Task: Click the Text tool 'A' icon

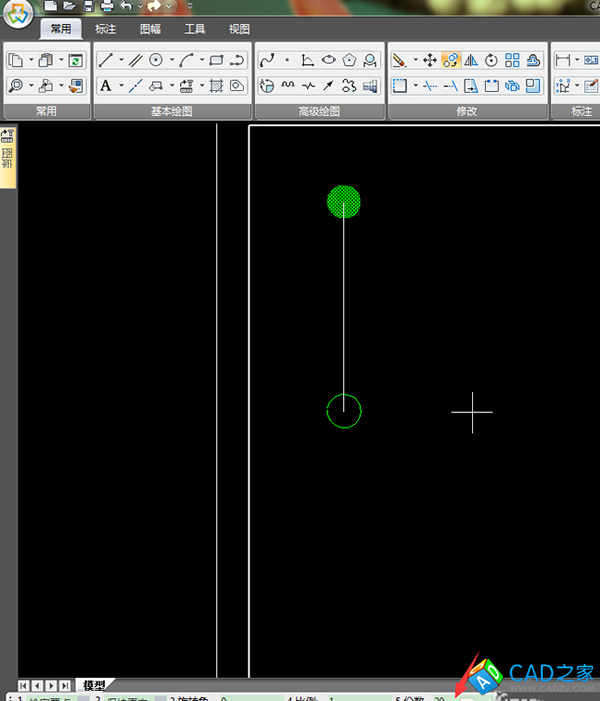Action: click(105, 86)
